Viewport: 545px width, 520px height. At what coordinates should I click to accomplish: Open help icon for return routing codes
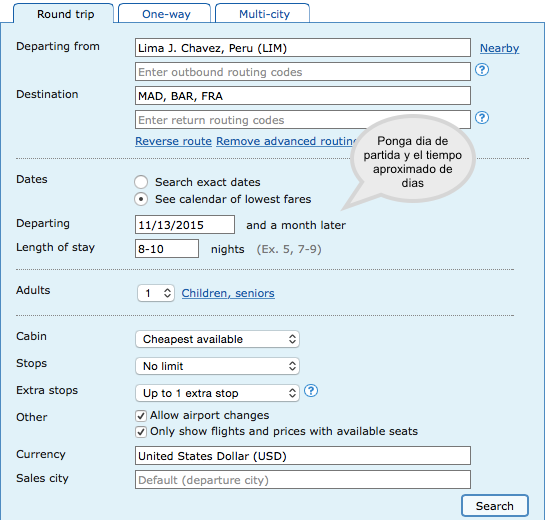point(482,118)
